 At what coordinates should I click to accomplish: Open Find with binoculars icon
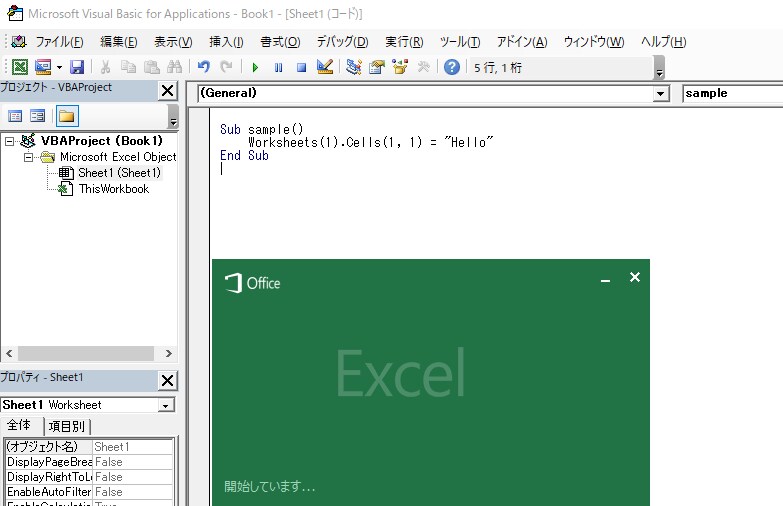coord(174,67)
